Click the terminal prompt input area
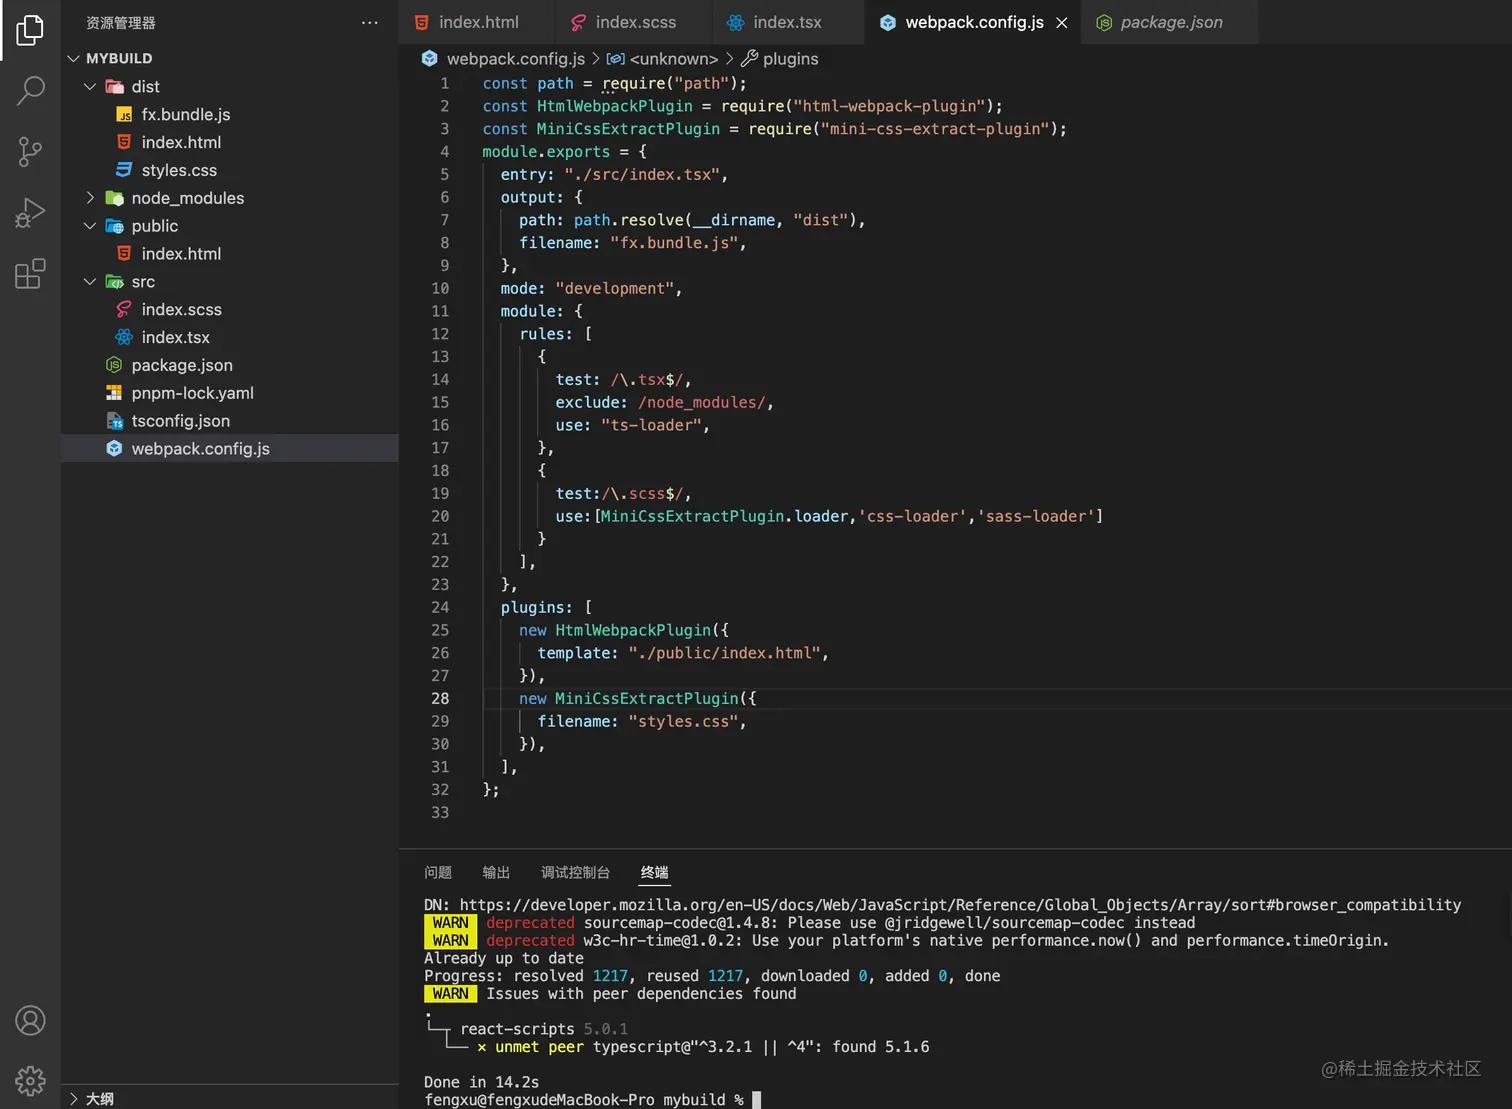1512x1109 pixels. pyautogui.click(x=757, y=1099)
